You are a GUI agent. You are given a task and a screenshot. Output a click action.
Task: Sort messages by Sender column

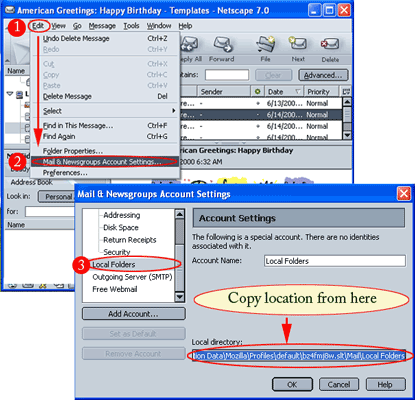tap(224, 91)
